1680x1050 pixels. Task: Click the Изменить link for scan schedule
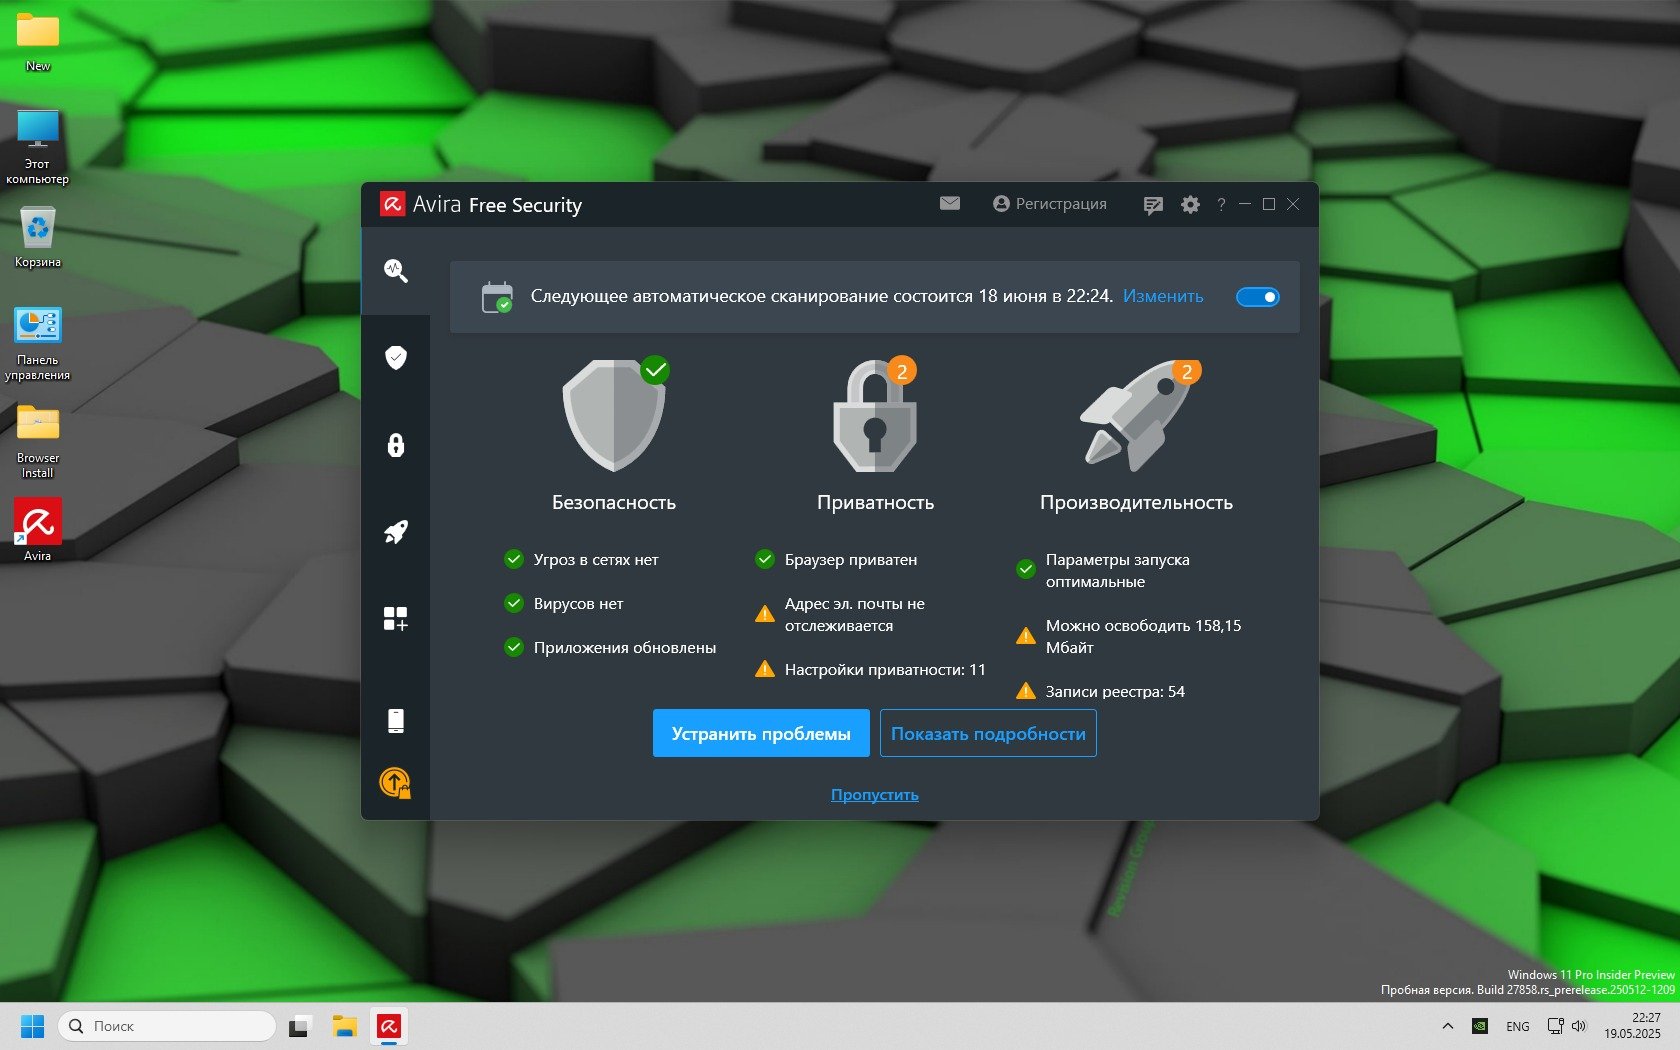click(1163, 297)
